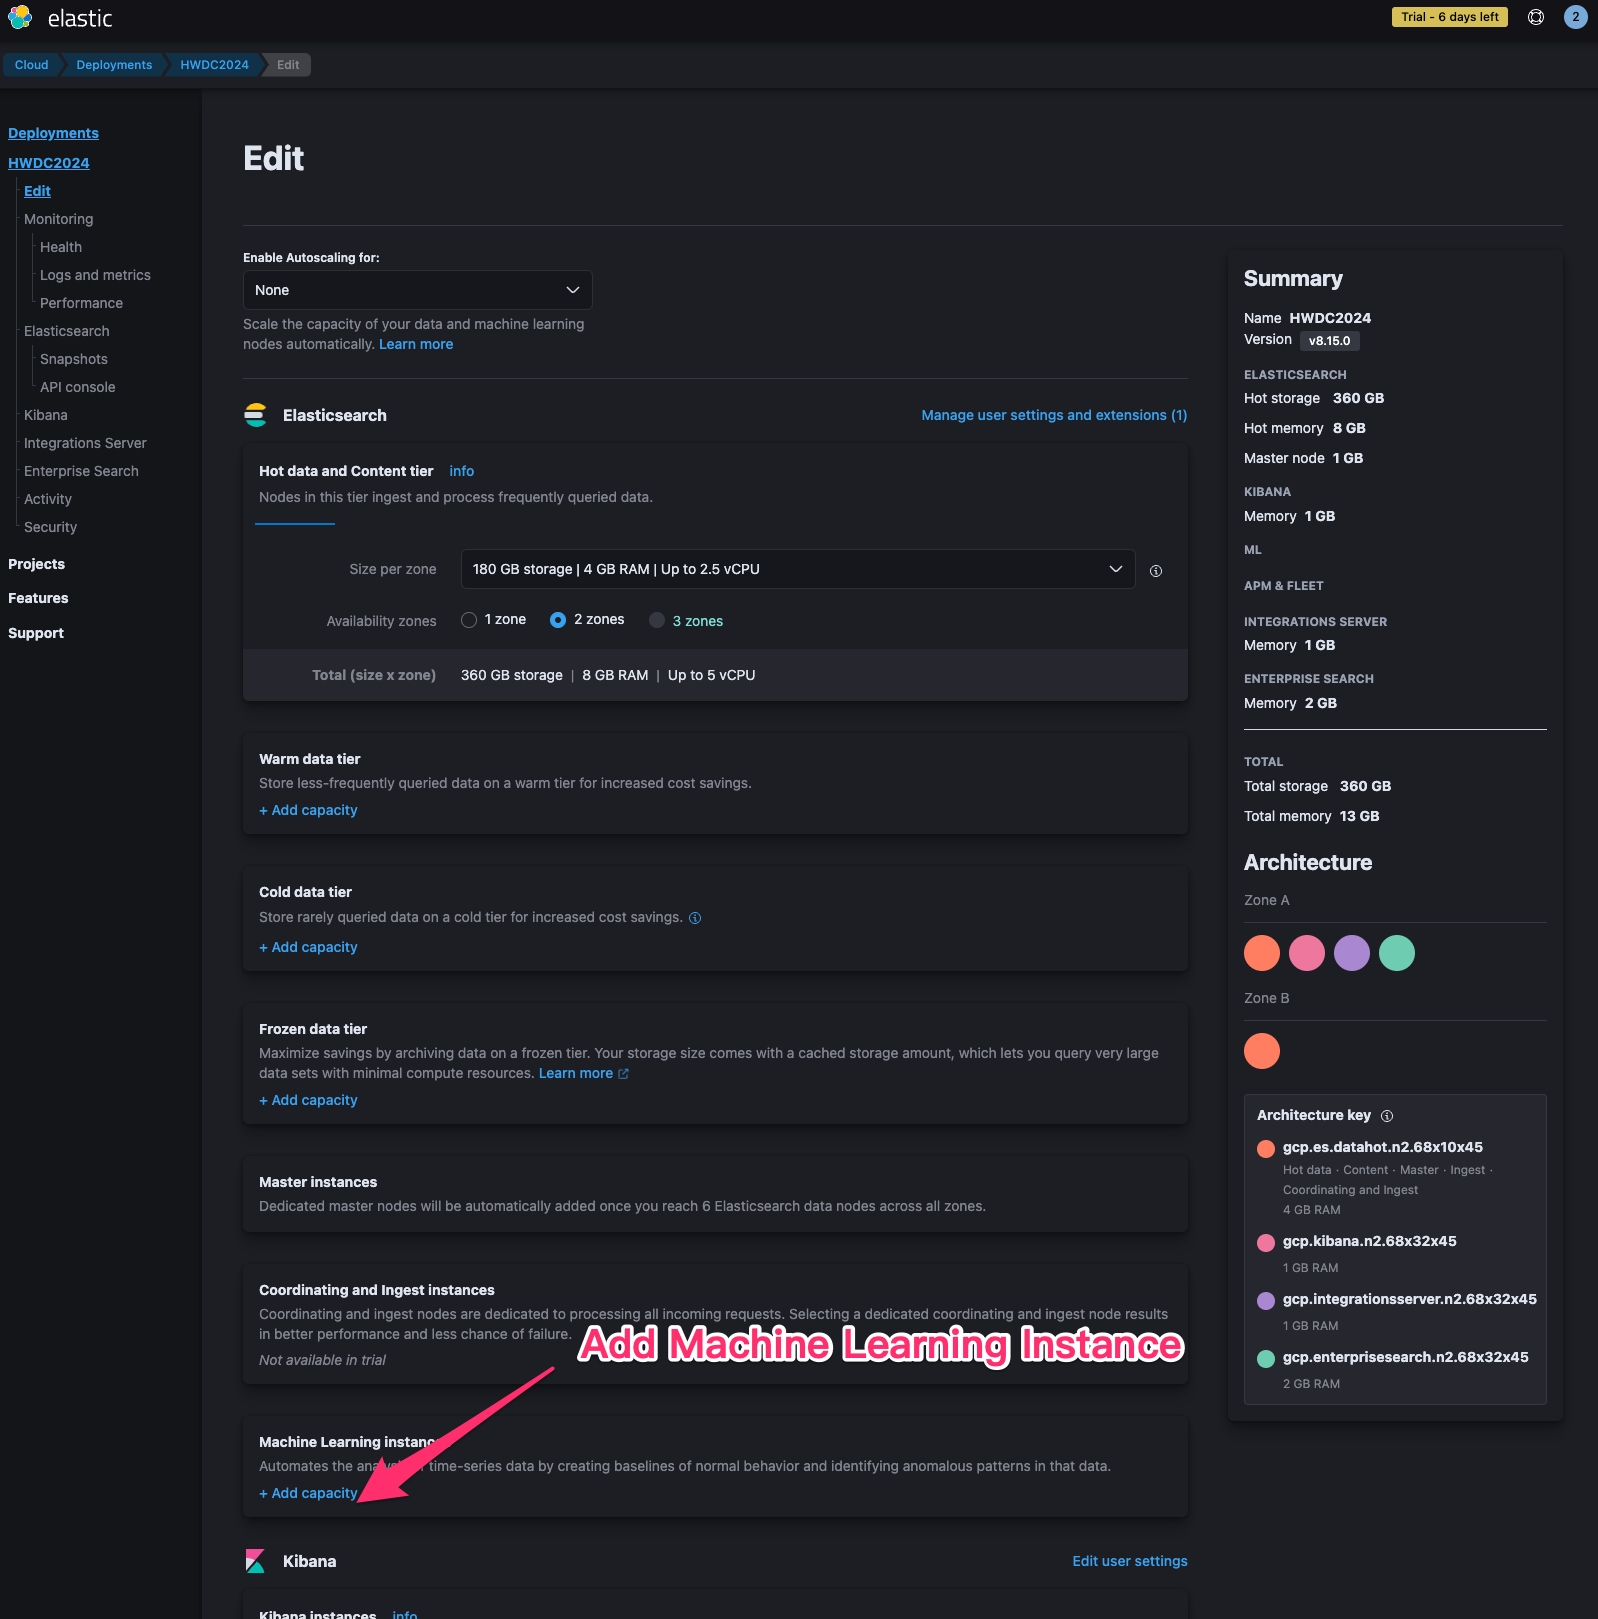
Task: Click info link beside Hot data and Content tier
Action: click(x=461, y=471)
